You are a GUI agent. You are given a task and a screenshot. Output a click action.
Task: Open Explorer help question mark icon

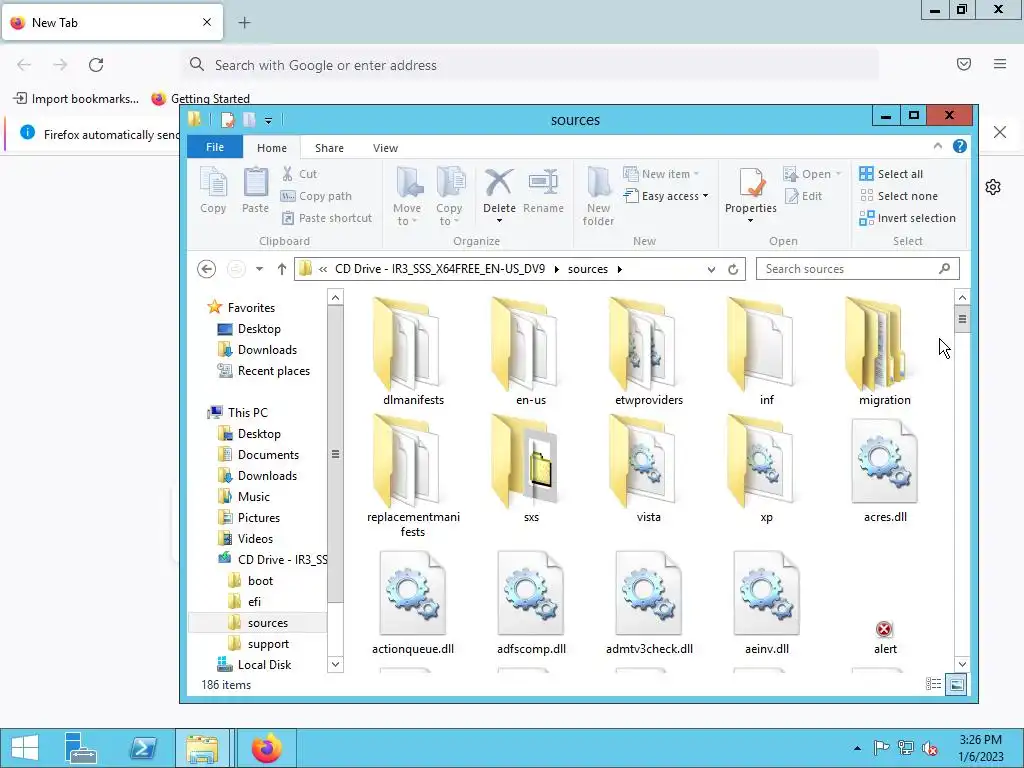(959, 146)
